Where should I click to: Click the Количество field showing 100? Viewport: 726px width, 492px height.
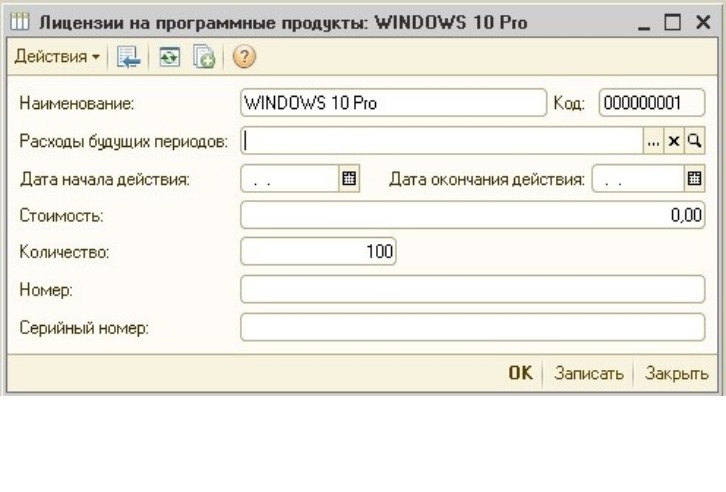tap(319, 251)
